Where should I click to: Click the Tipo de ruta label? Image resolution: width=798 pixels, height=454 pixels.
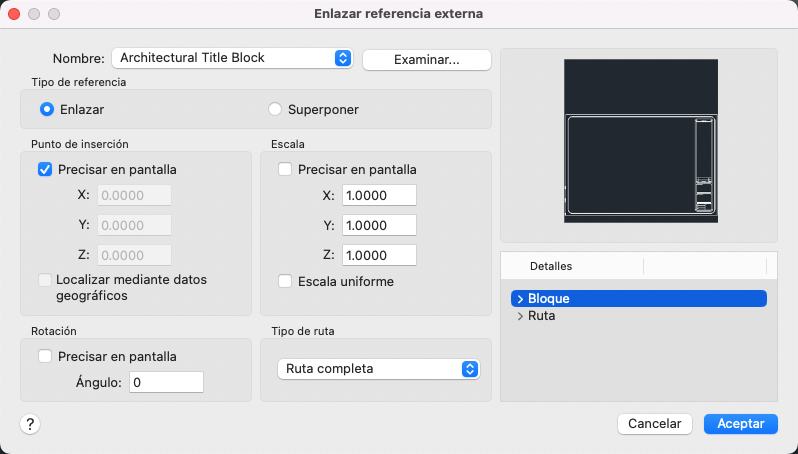[x=303, y=331]
